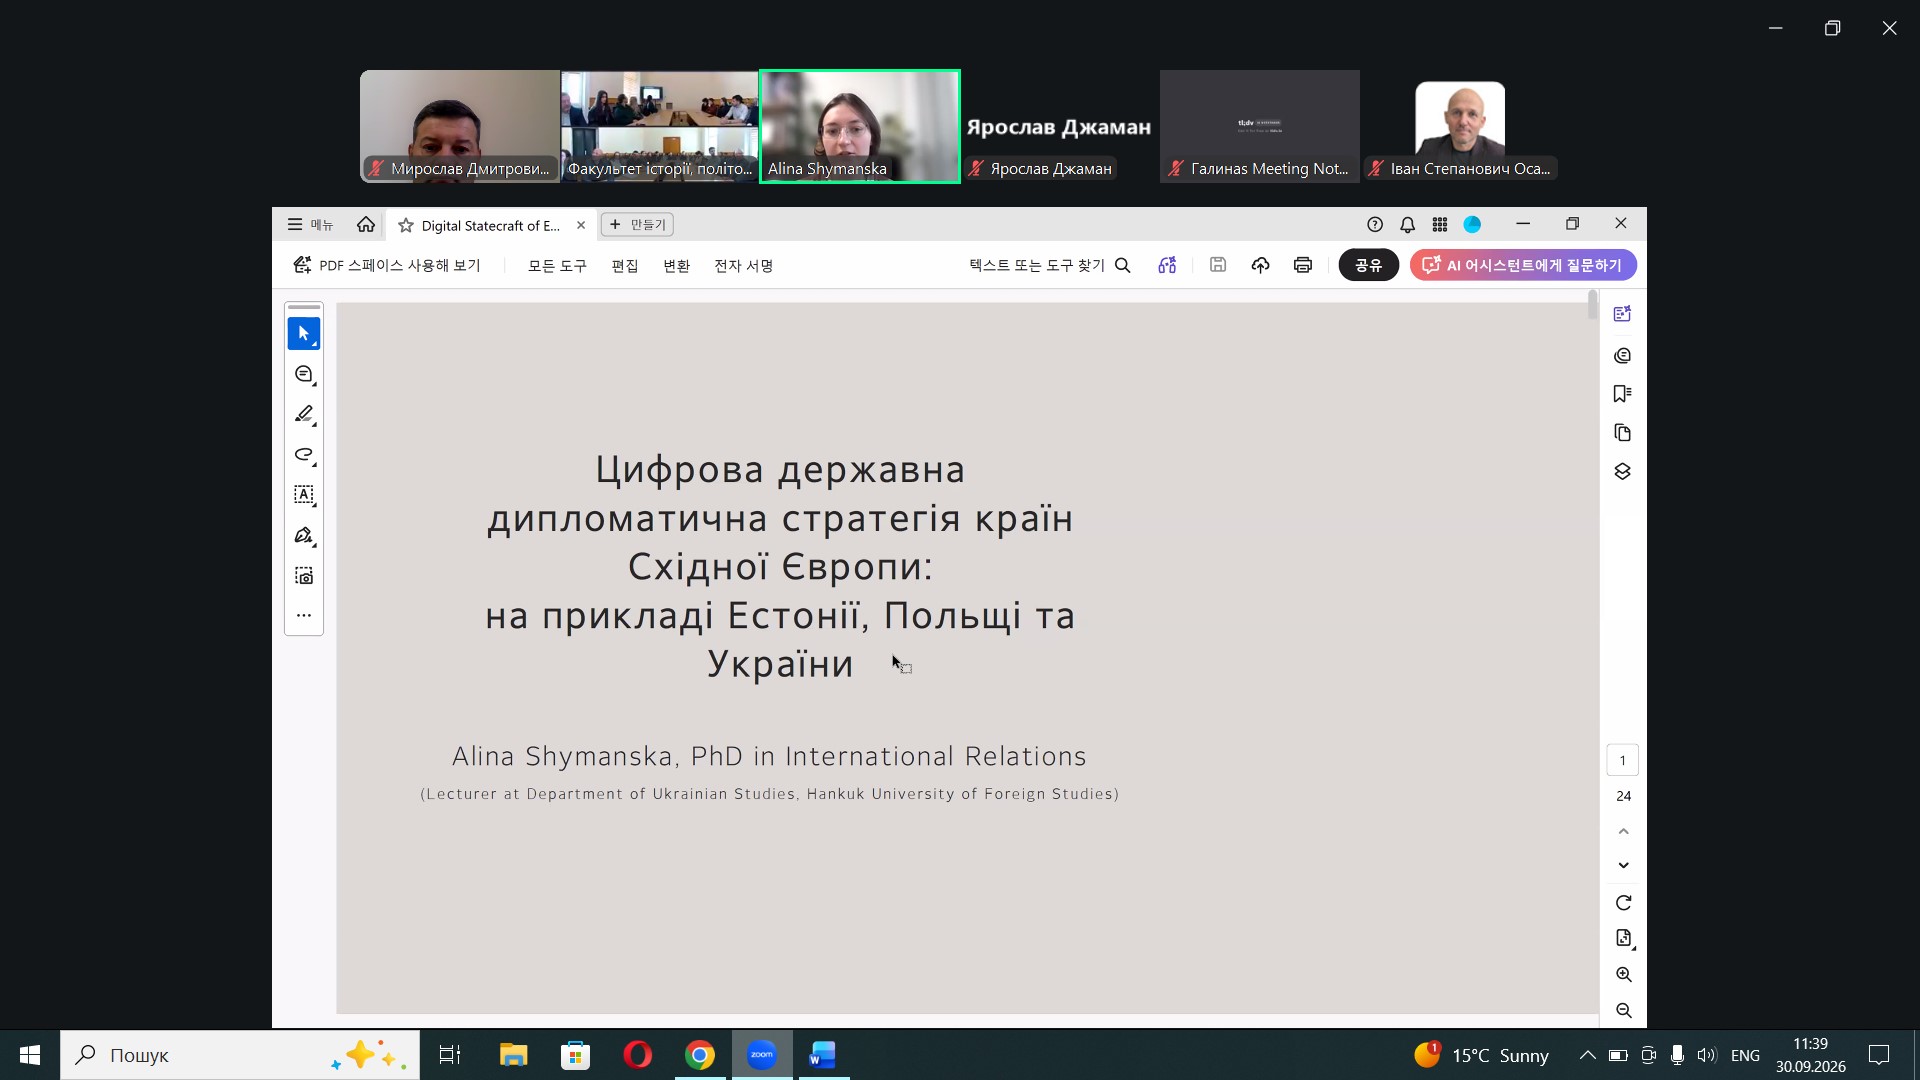This screenshot has width=1920, height=1080.
Task: Upload file to cloud icon
Action: coord(1260,265)
